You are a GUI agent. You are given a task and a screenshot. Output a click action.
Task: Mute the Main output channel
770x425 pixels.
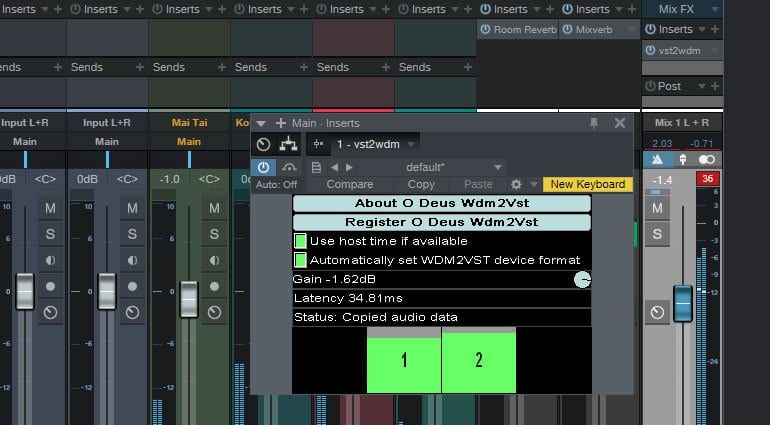(x=657, y=208)
